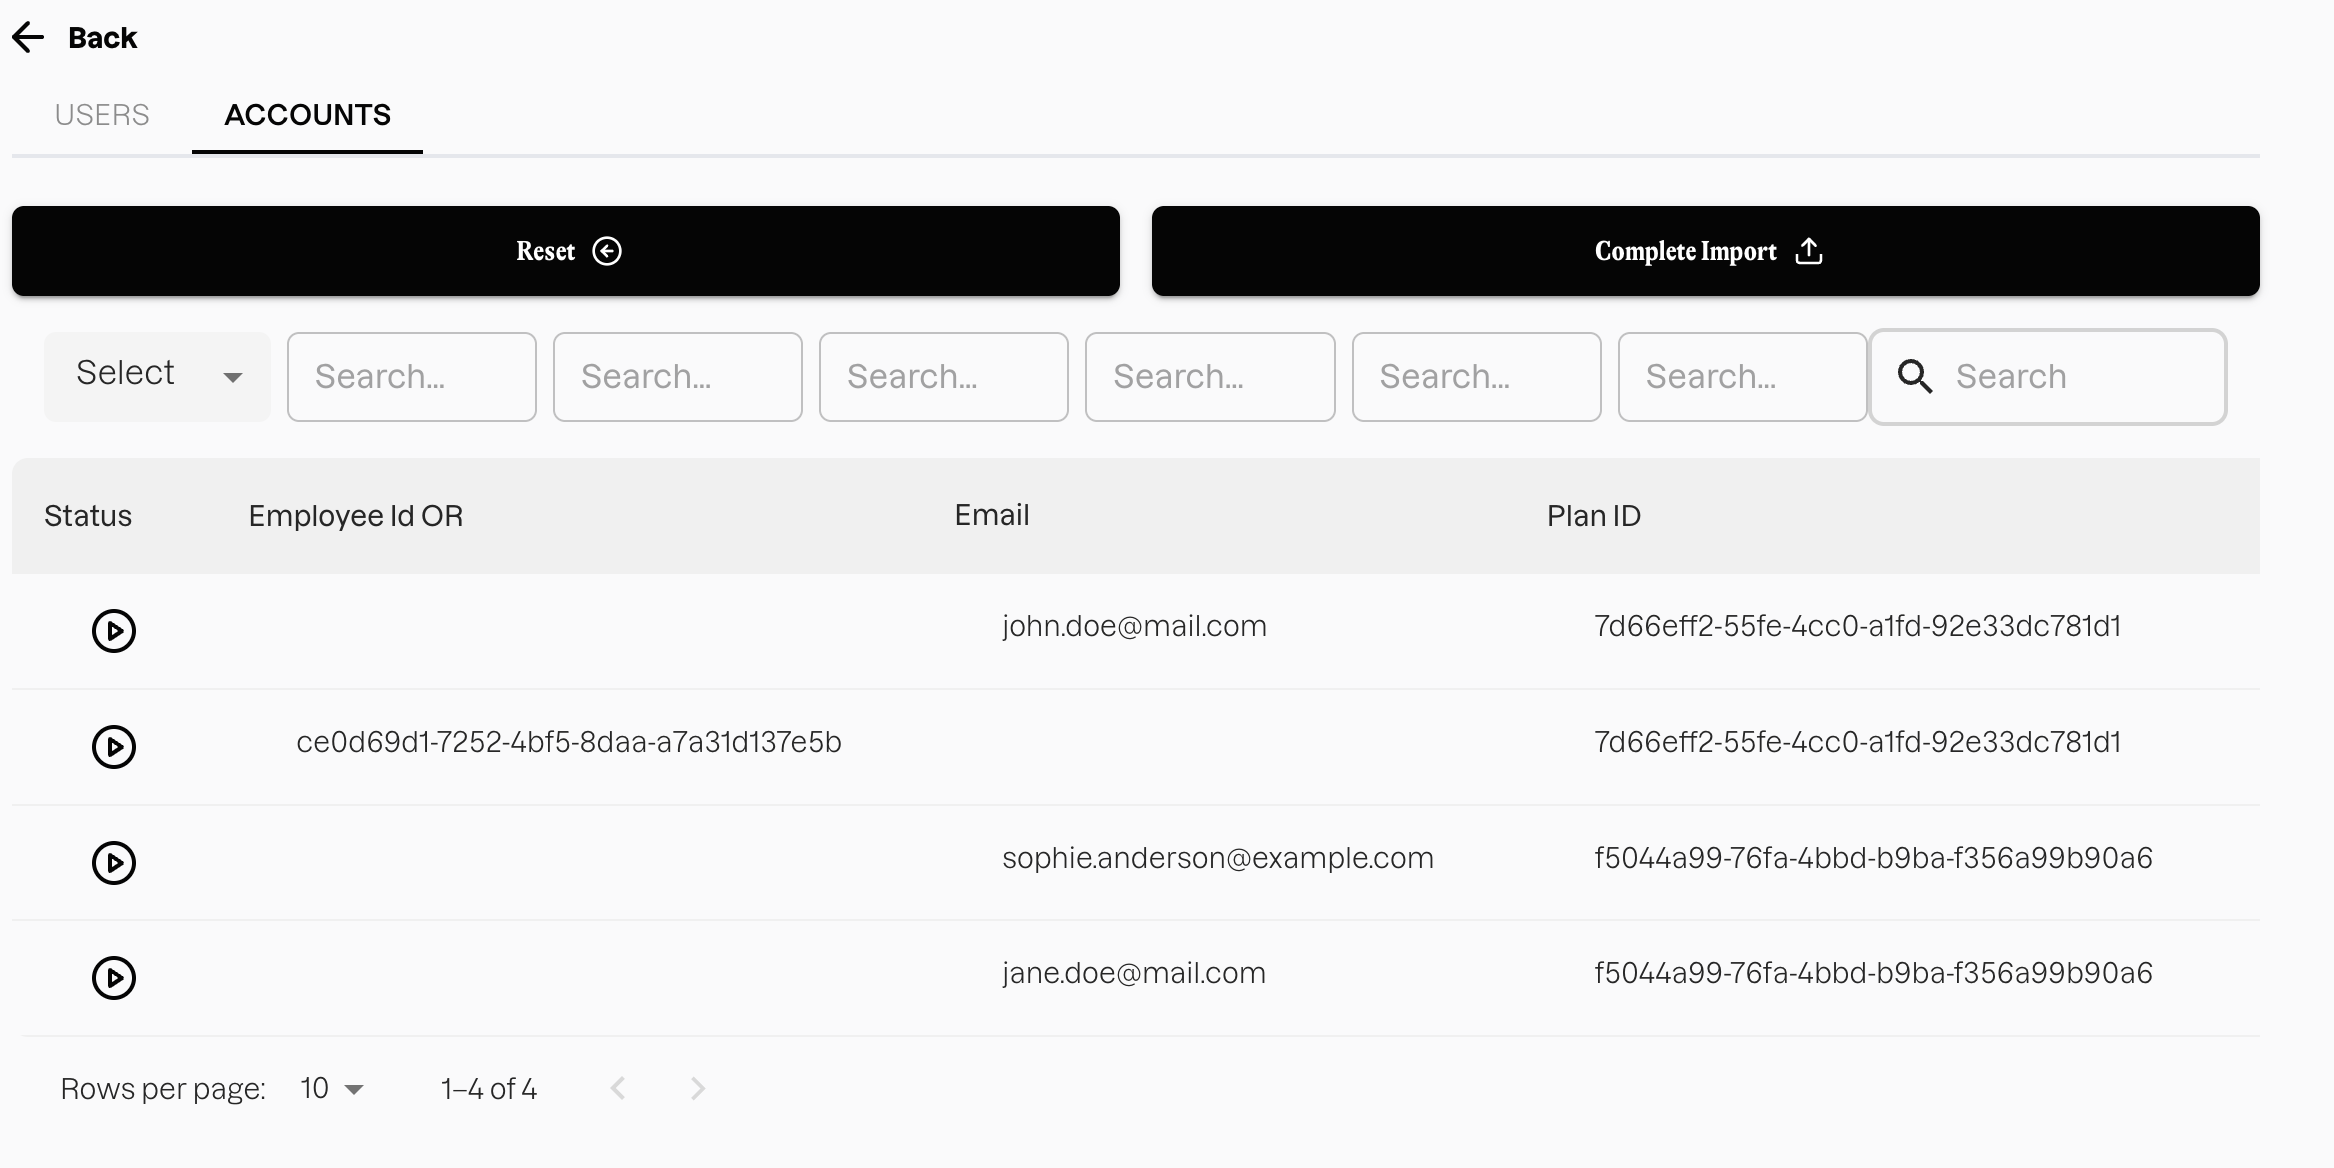This screenshot has width=2334, height=1168.
Task: Open the ACCOUNTS tab
Action: pyautogui.click(x=307, y=115)
